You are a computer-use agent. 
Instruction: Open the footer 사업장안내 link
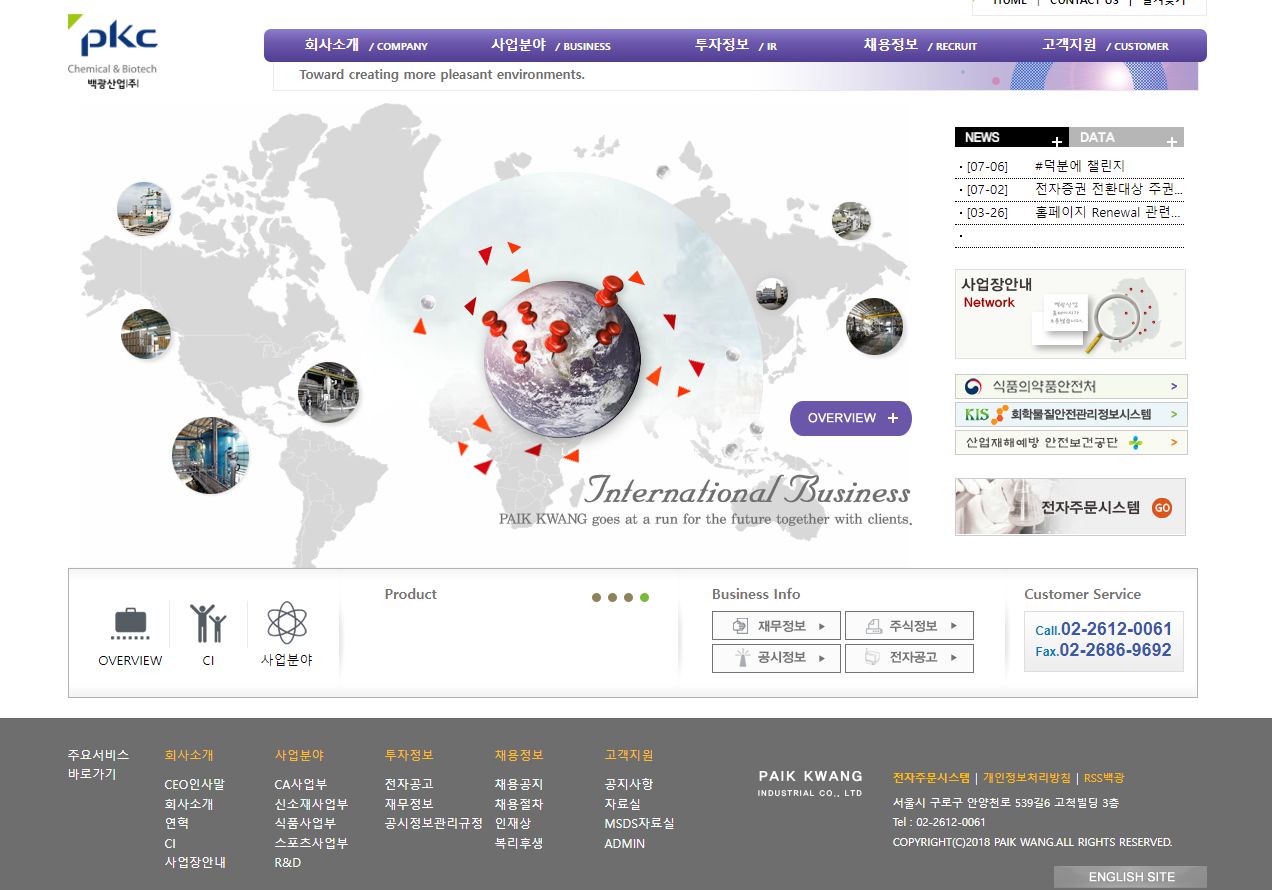point(195,863)
